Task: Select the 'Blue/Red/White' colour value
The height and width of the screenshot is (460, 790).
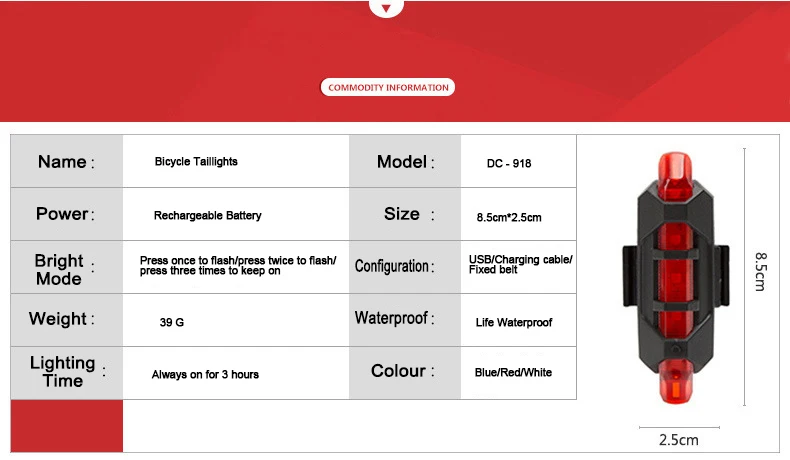Action: [x=513, y=372]
